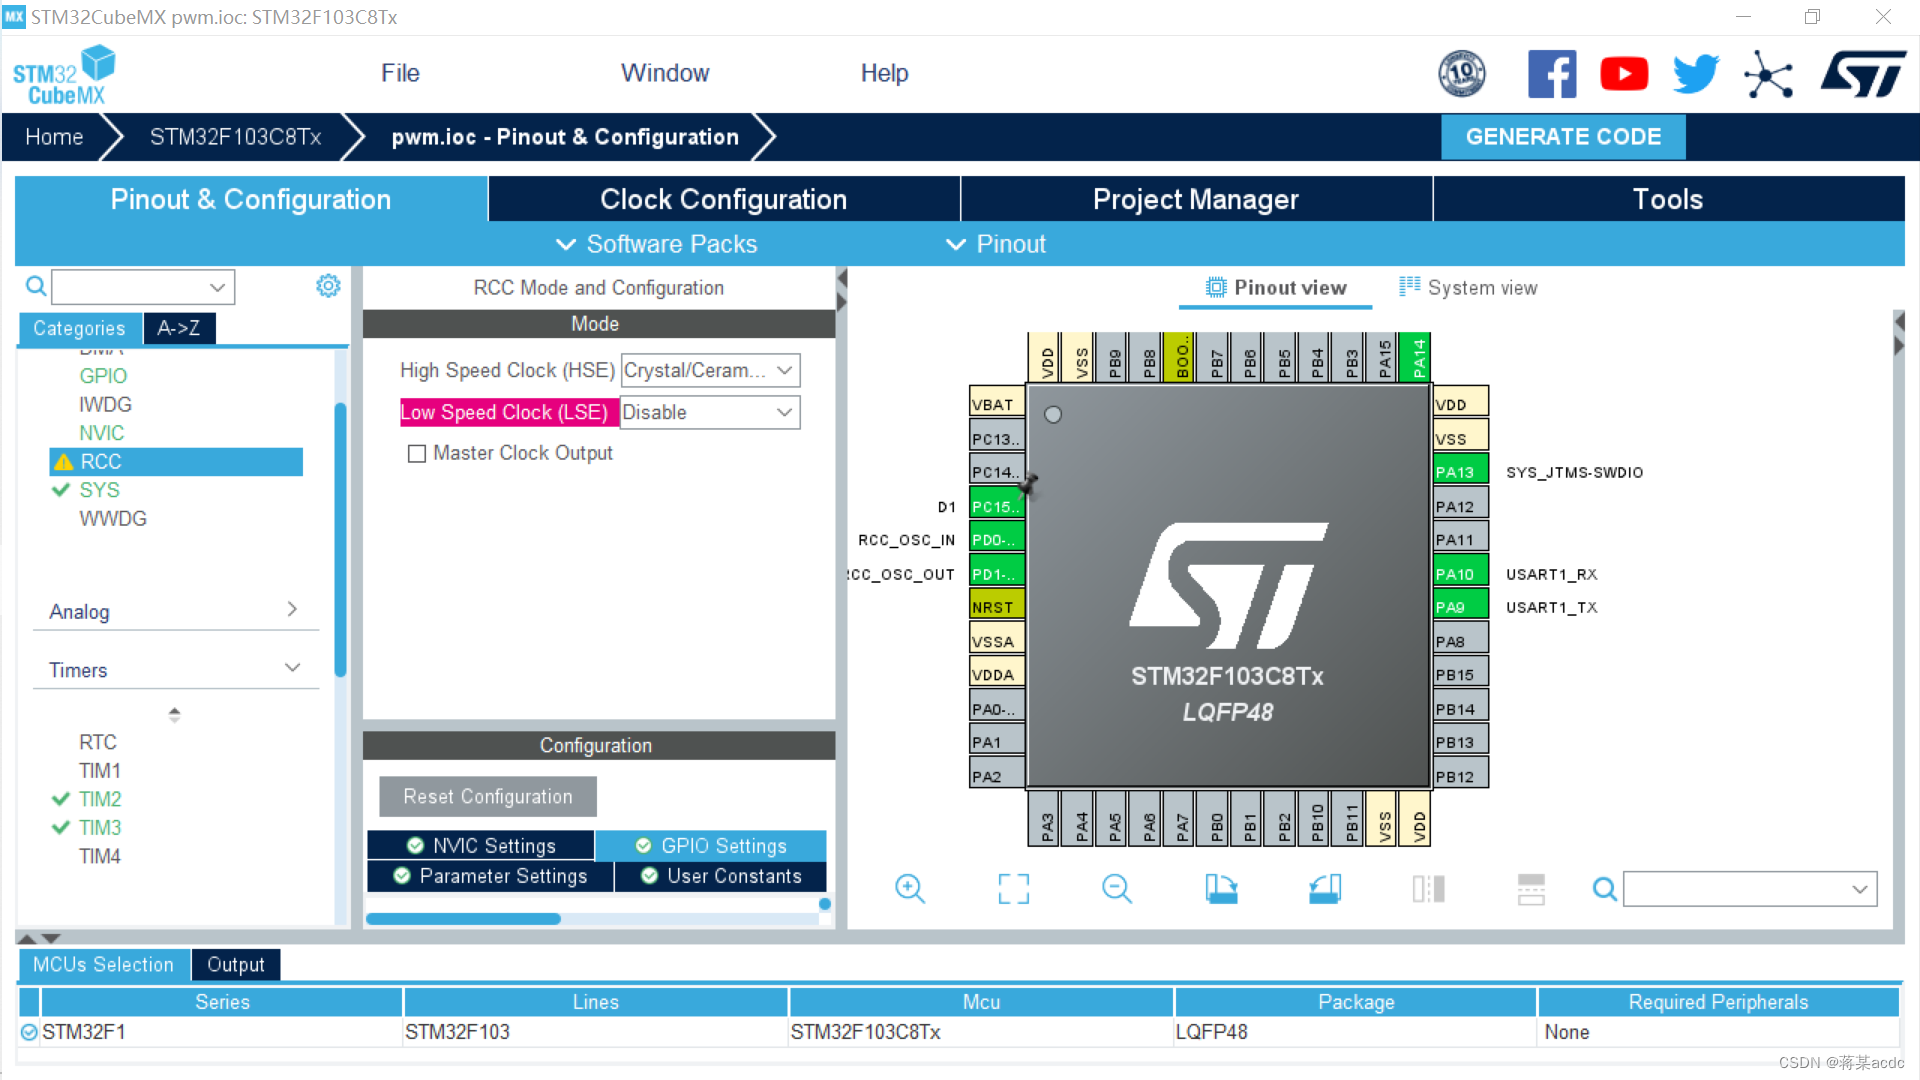Click the rotate pinout clockwise icon
Image resolution: width=1920 pixels, height=1080 pixels.
pyautogui.click(x=1220, y=888)
